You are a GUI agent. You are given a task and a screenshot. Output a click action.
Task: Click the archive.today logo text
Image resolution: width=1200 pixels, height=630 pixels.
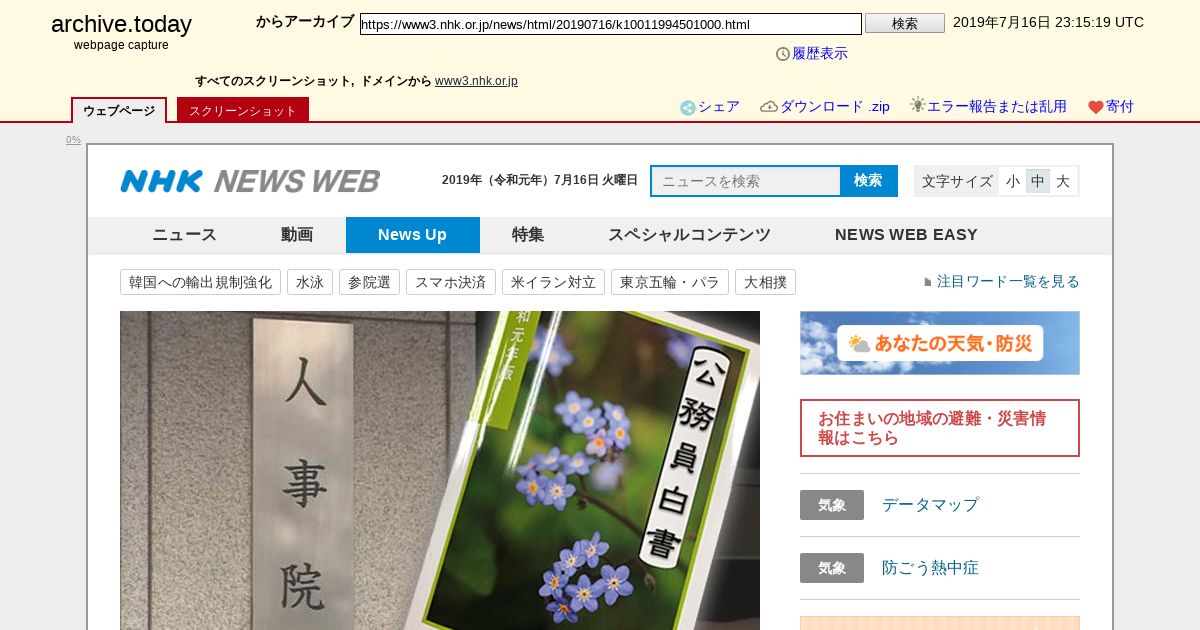click(121, 24)
